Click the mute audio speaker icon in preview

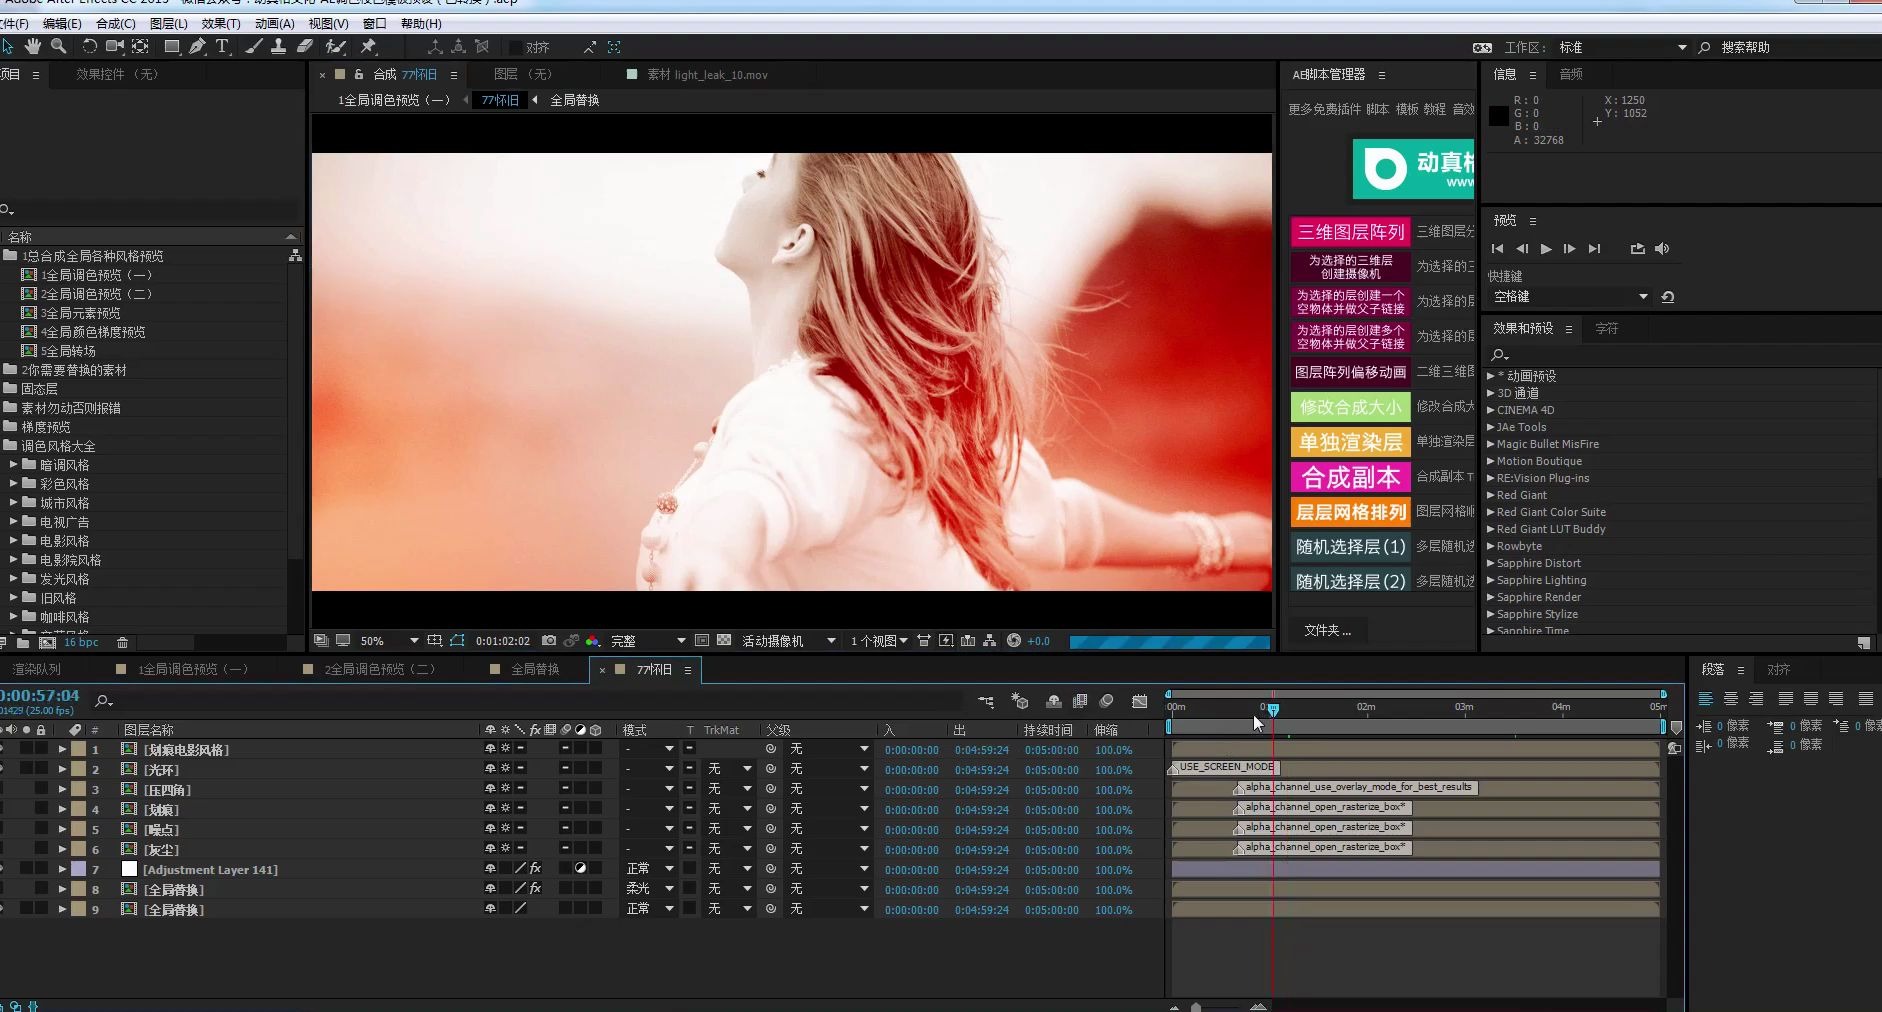1662,249
